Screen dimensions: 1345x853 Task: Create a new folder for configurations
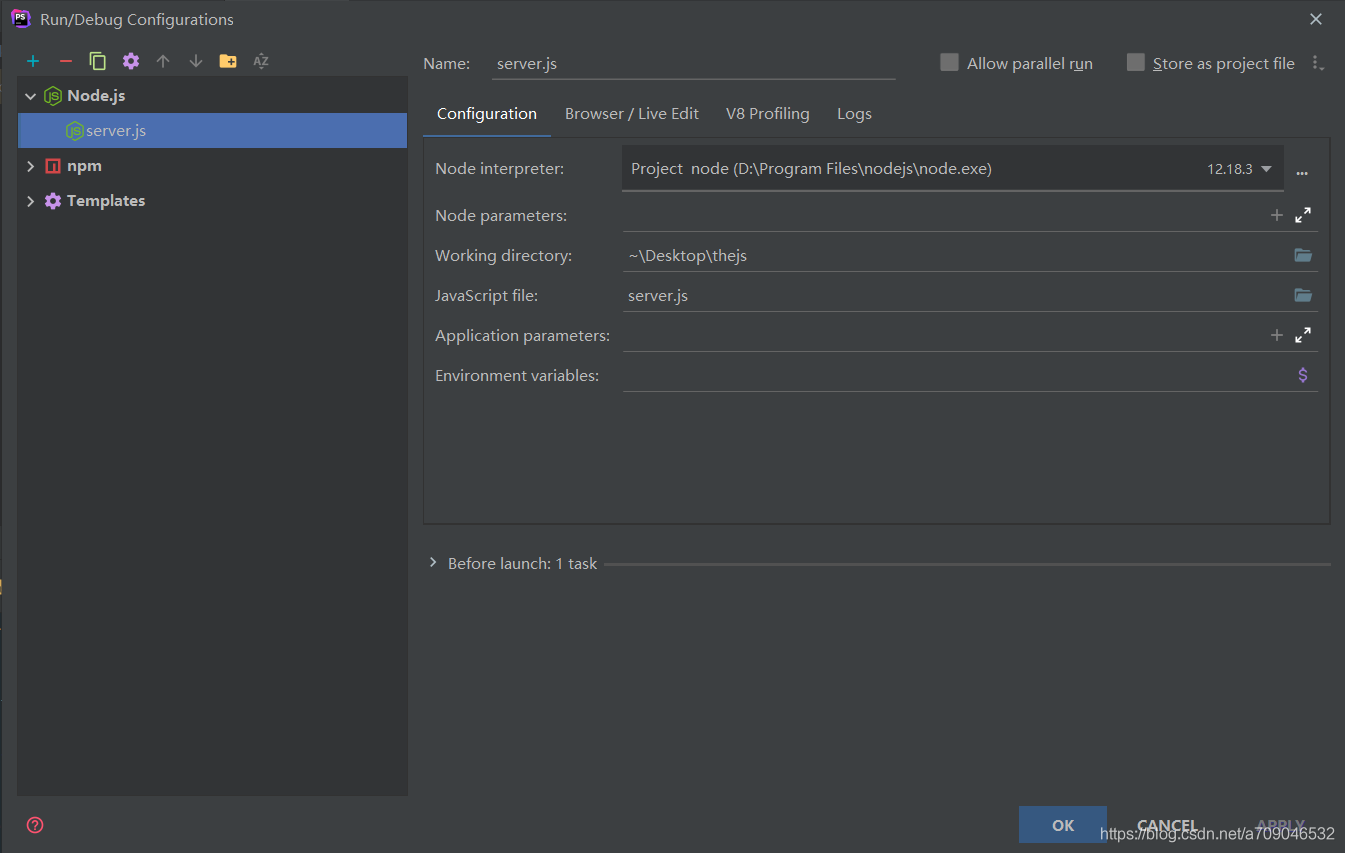(228, 61)
